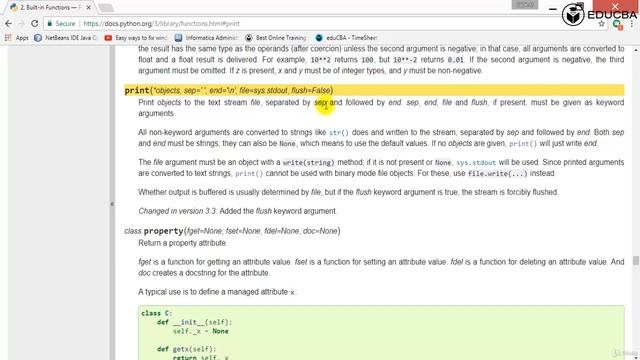This screenshot has width=640, height=360.
Task: Click the vertical scrollbar thumb
Action: pos(636,260)
